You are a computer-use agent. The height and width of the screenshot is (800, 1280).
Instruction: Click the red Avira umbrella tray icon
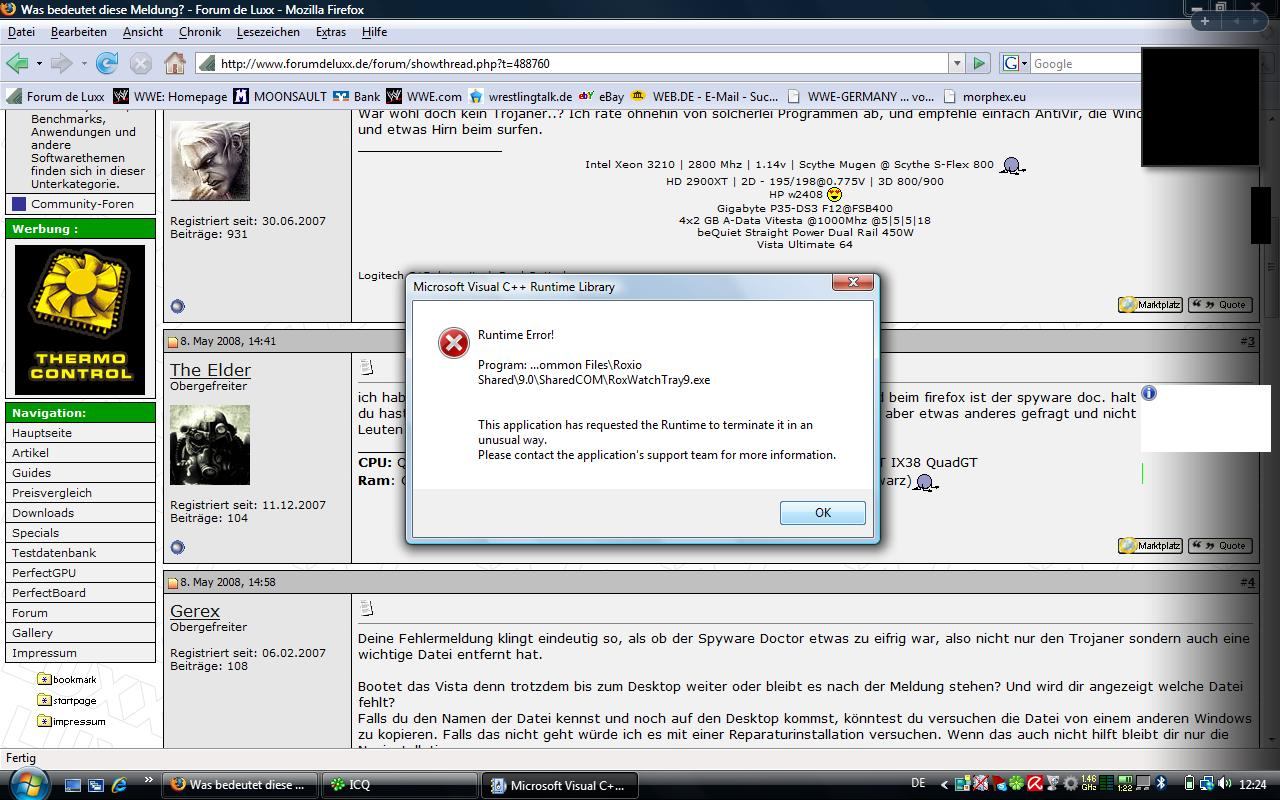point(1034,784)
